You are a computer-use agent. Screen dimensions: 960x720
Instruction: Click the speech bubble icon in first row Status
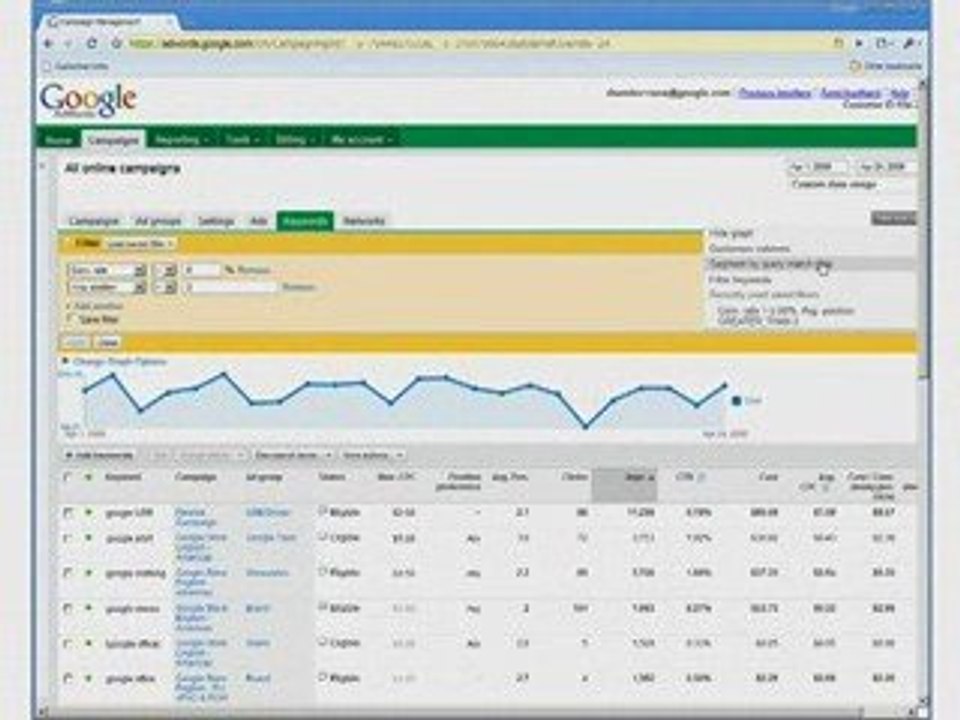323,511
